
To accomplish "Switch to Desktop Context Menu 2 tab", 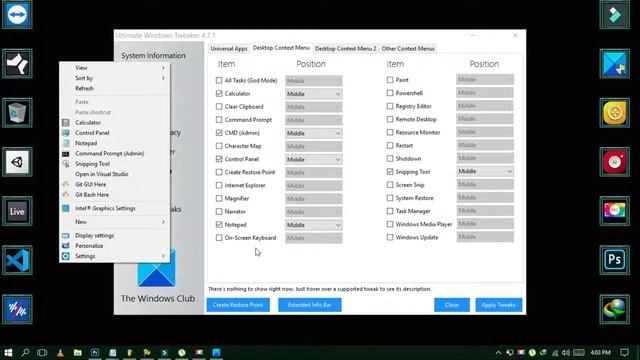I will [x=345, y=49].
